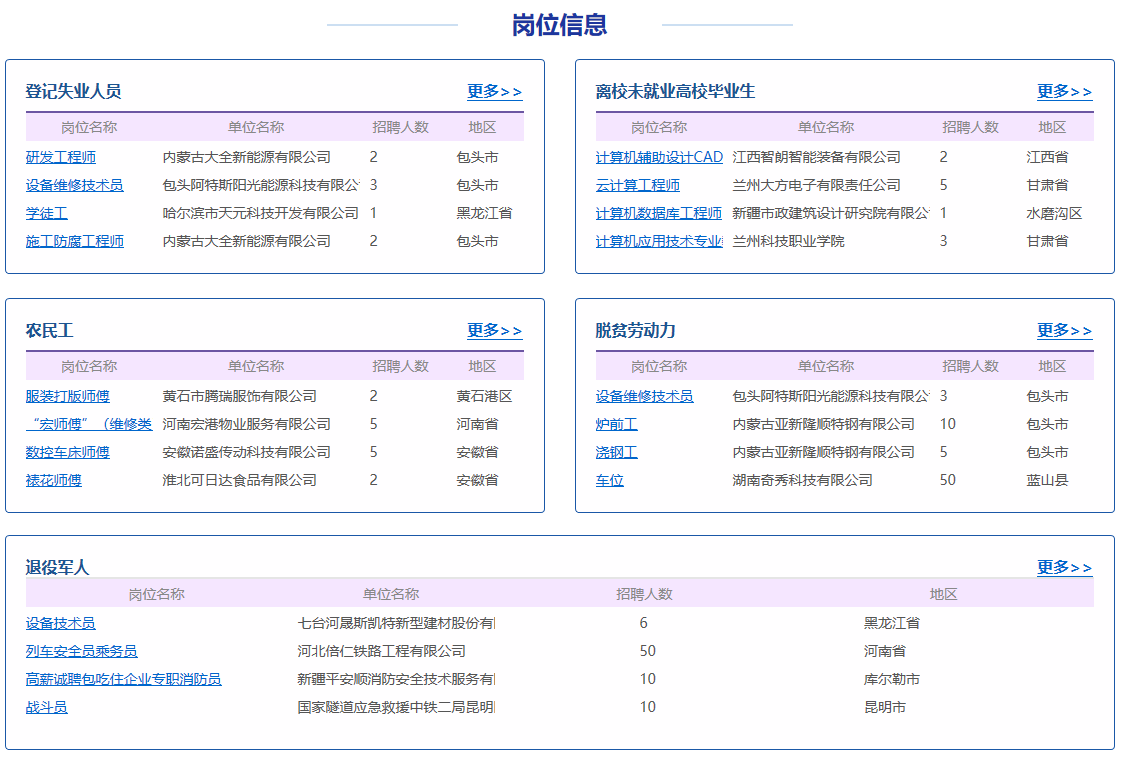The height and width of the screenshot is (764, 1126).
Task: Select company 安徽诺盛传动科技有限公司
Action: coord(246,452)
